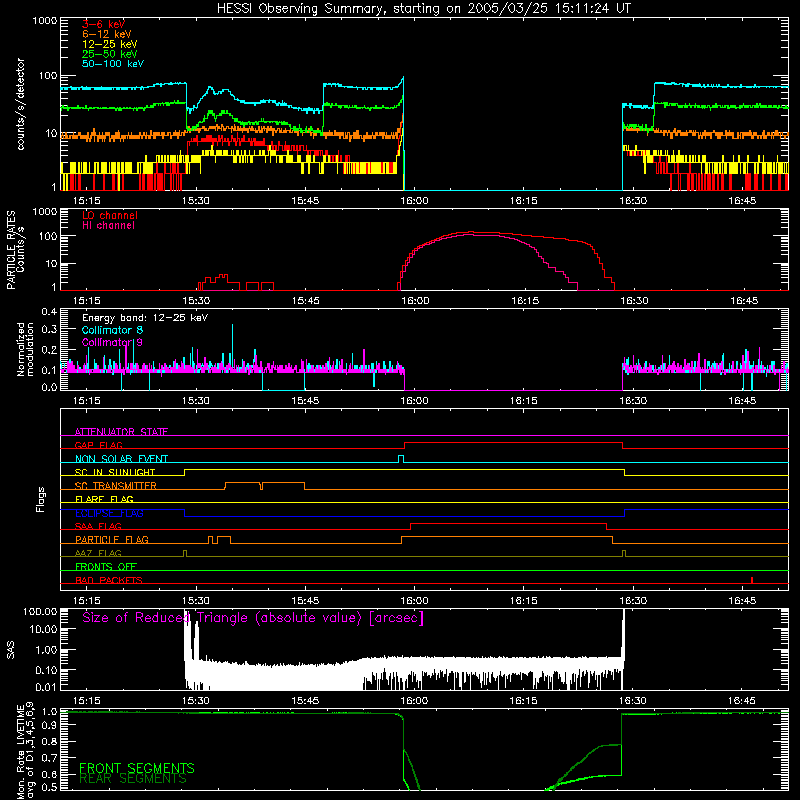Click the SC IN SUNLIGHT flag label
The height and width of the screenshot is (800, 800).
[115, 472]
